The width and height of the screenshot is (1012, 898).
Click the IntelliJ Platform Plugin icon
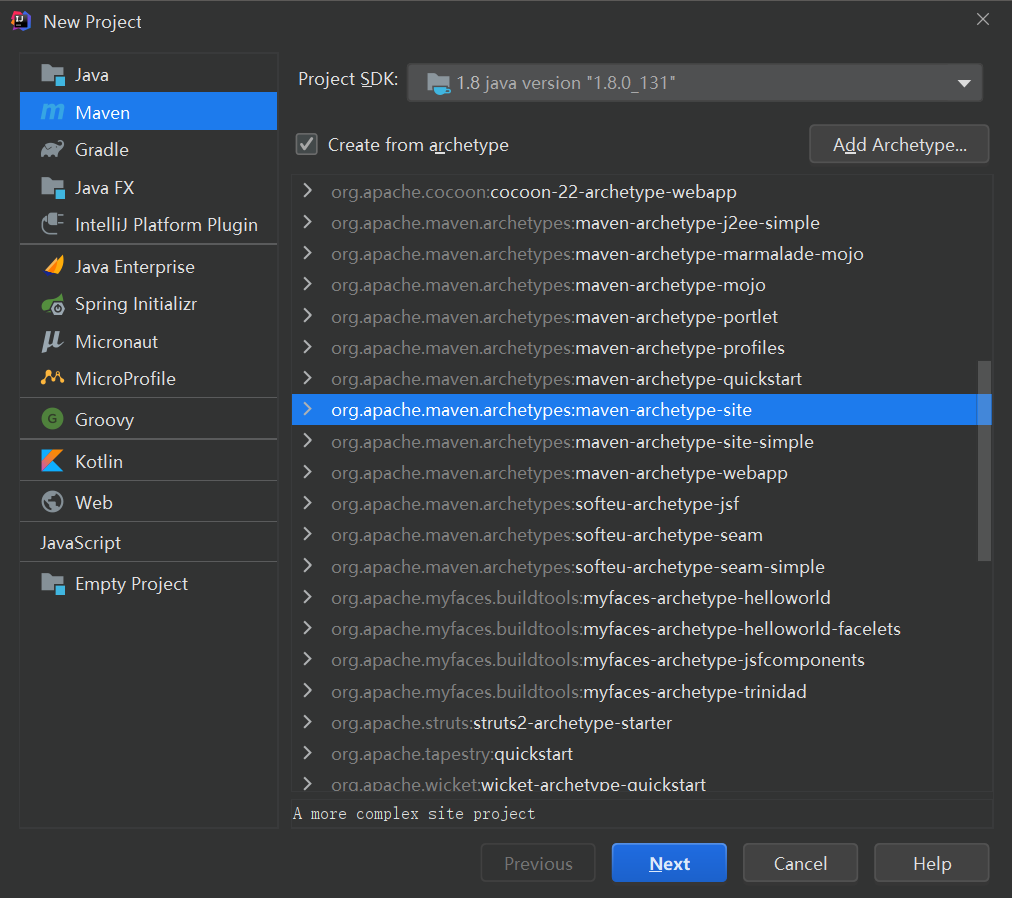tap(53, 224)
